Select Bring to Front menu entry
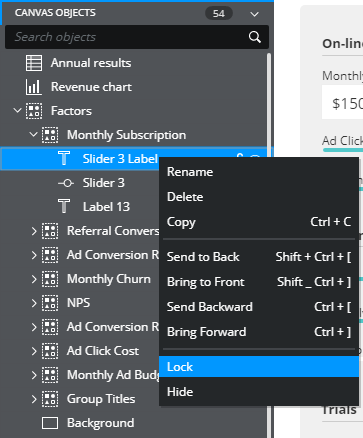Viewport: 363px width, 438px height. [259, 282]
